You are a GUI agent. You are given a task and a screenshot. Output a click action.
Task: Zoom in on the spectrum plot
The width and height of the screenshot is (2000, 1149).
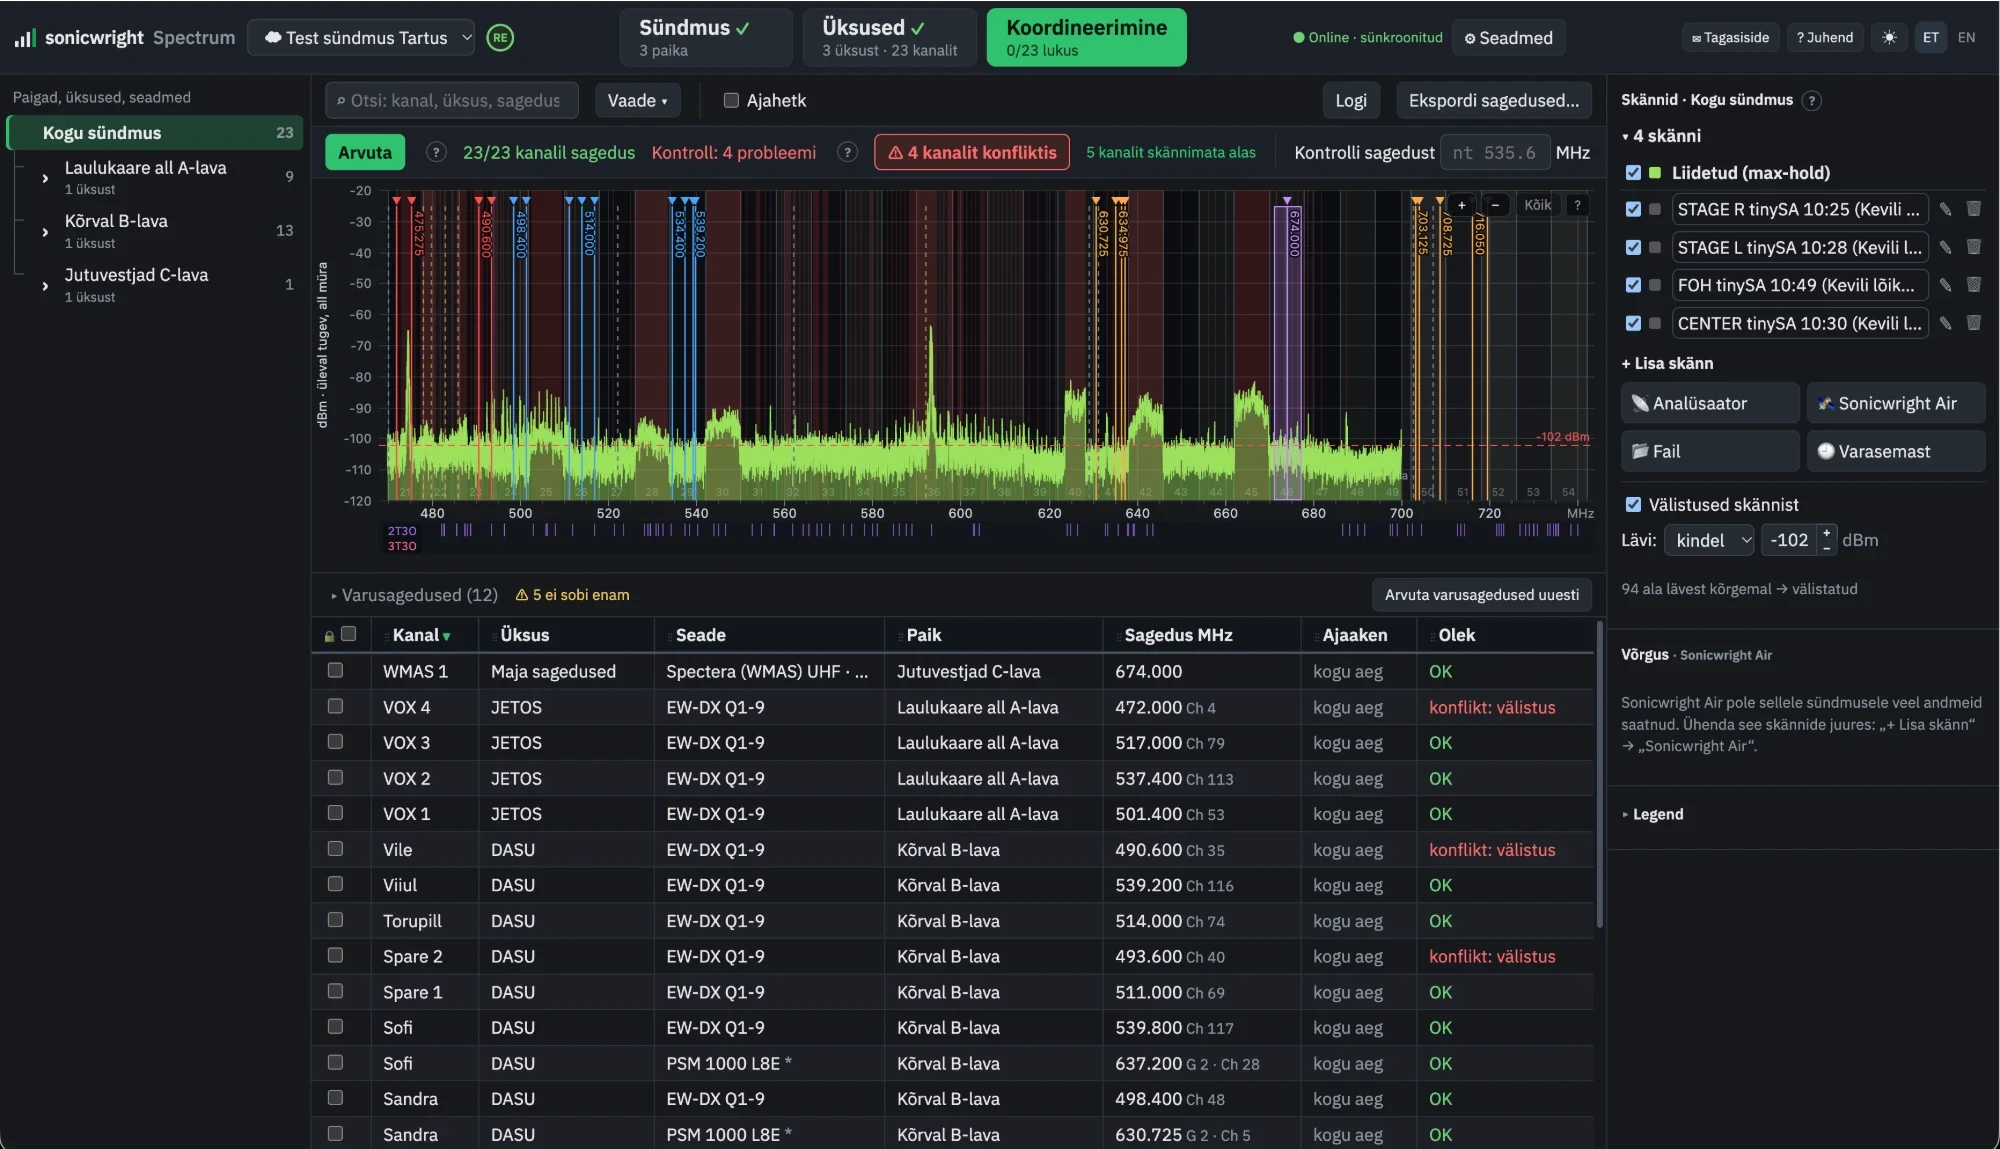[x=1461, y=205]
